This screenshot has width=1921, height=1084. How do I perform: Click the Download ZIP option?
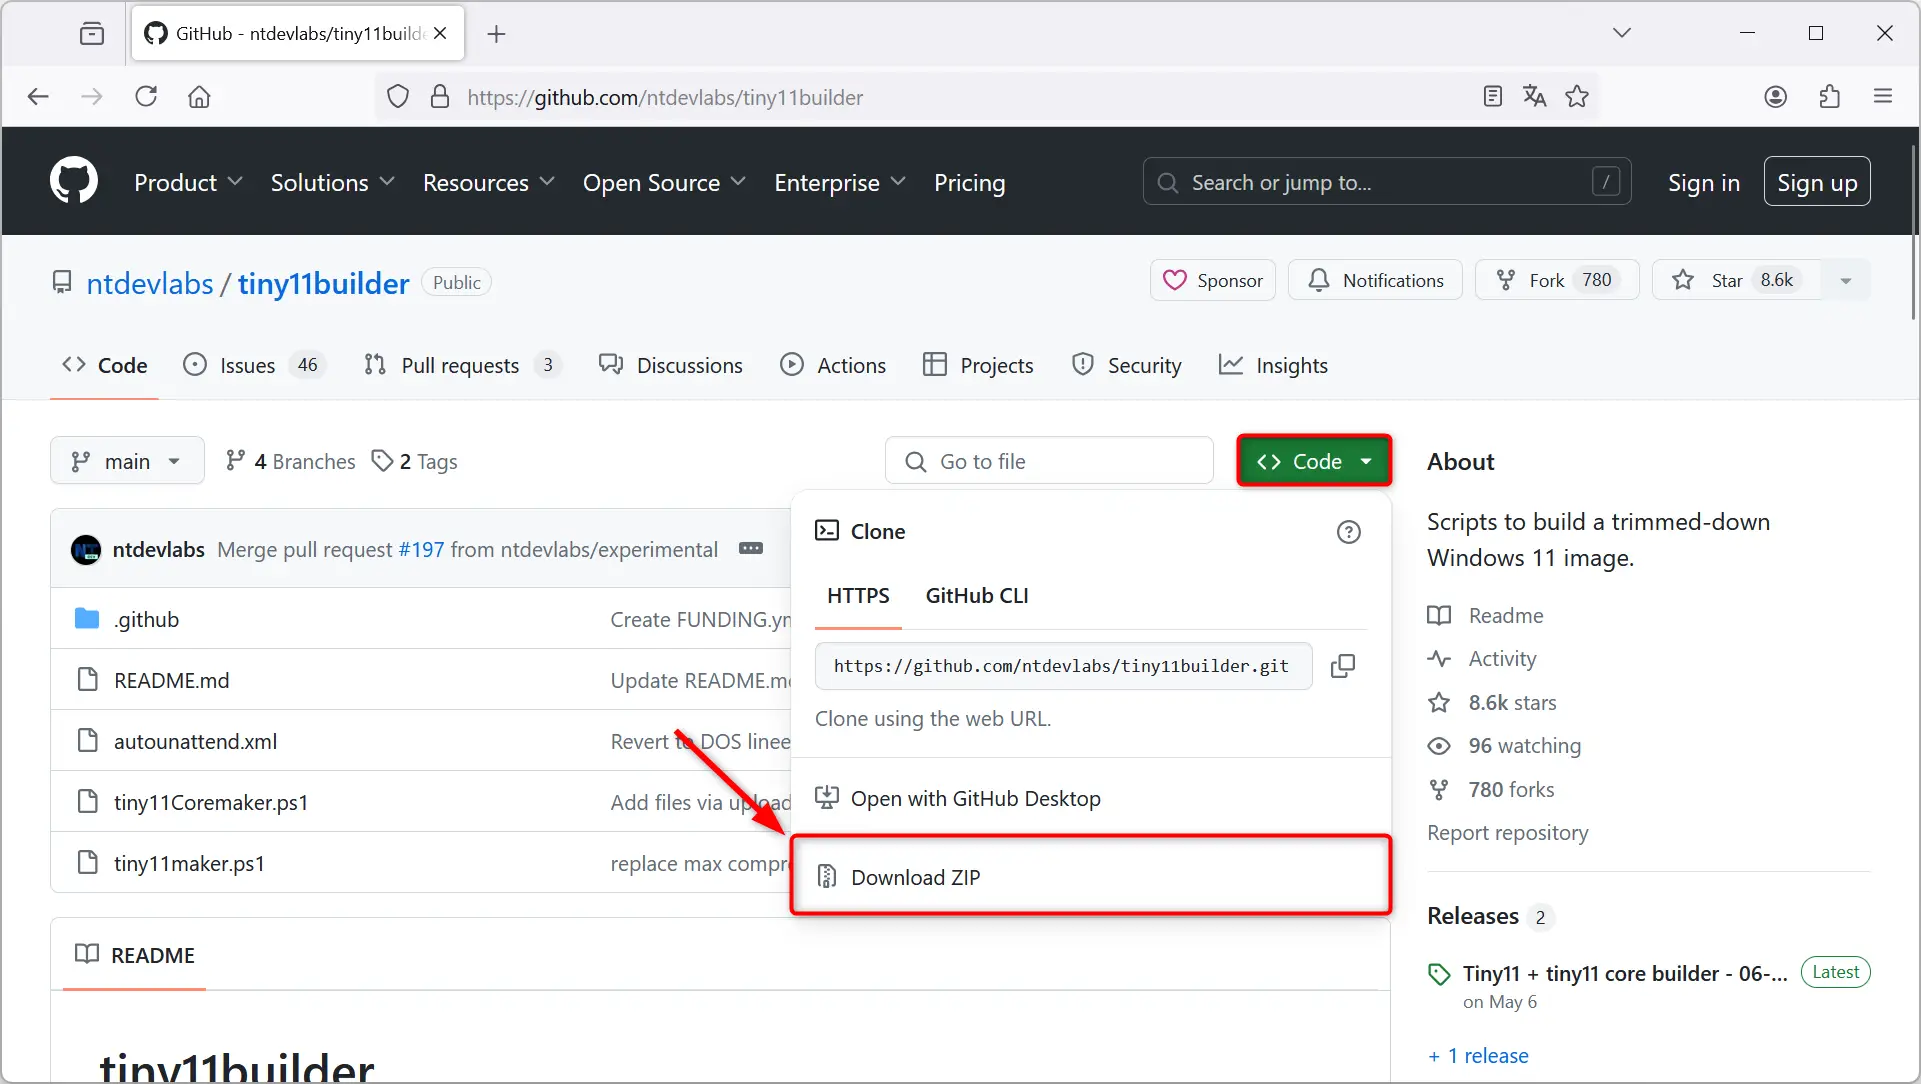[x=914, y=877]
